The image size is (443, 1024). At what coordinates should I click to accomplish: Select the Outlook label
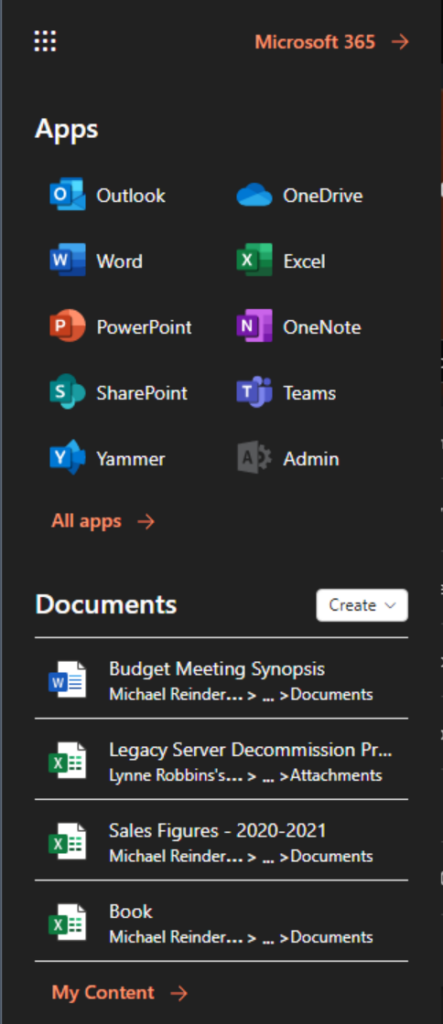coord(131,196)
